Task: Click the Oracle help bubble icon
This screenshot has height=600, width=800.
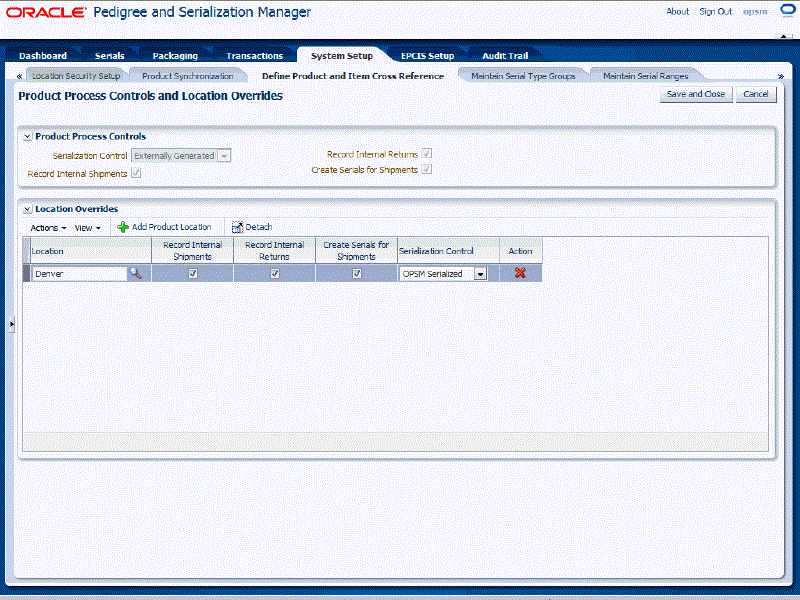Action: coord(788,10)
